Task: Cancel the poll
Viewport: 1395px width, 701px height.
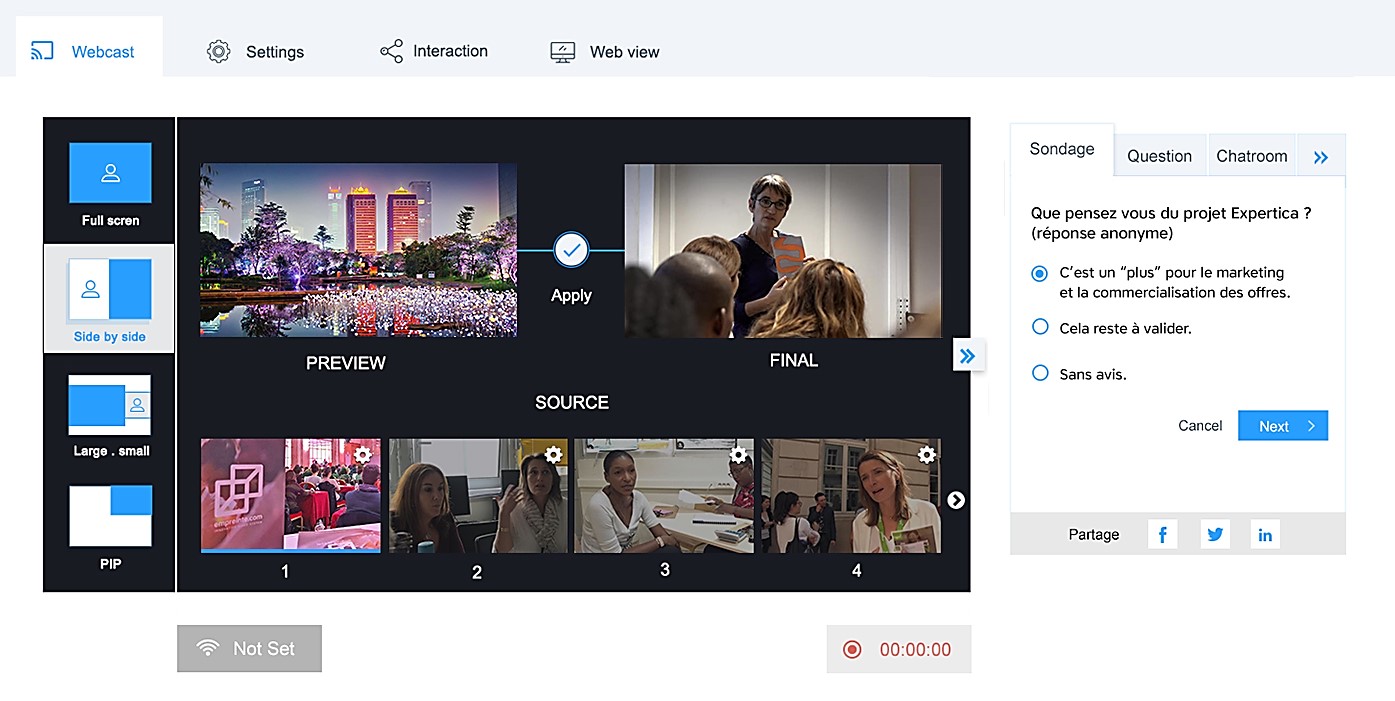Action: 1200,425
